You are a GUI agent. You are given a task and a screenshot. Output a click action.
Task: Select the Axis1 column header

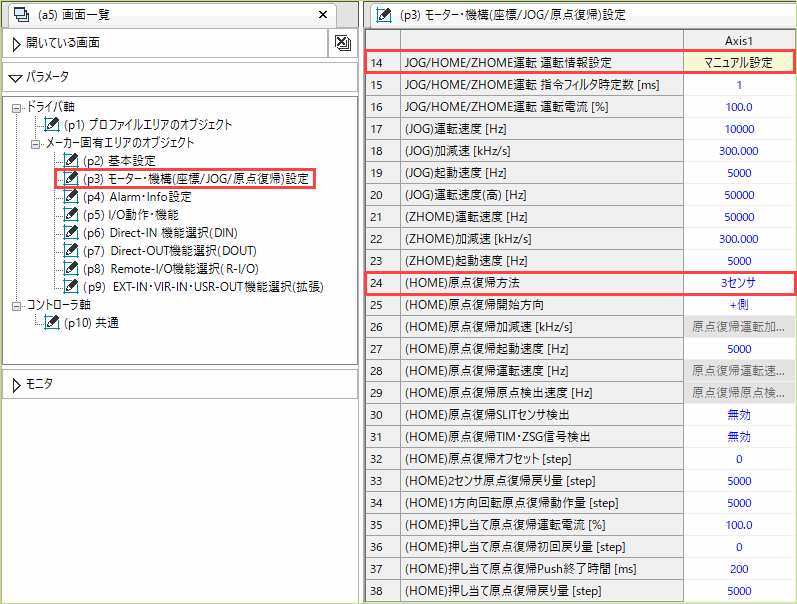tap(739, 40)
